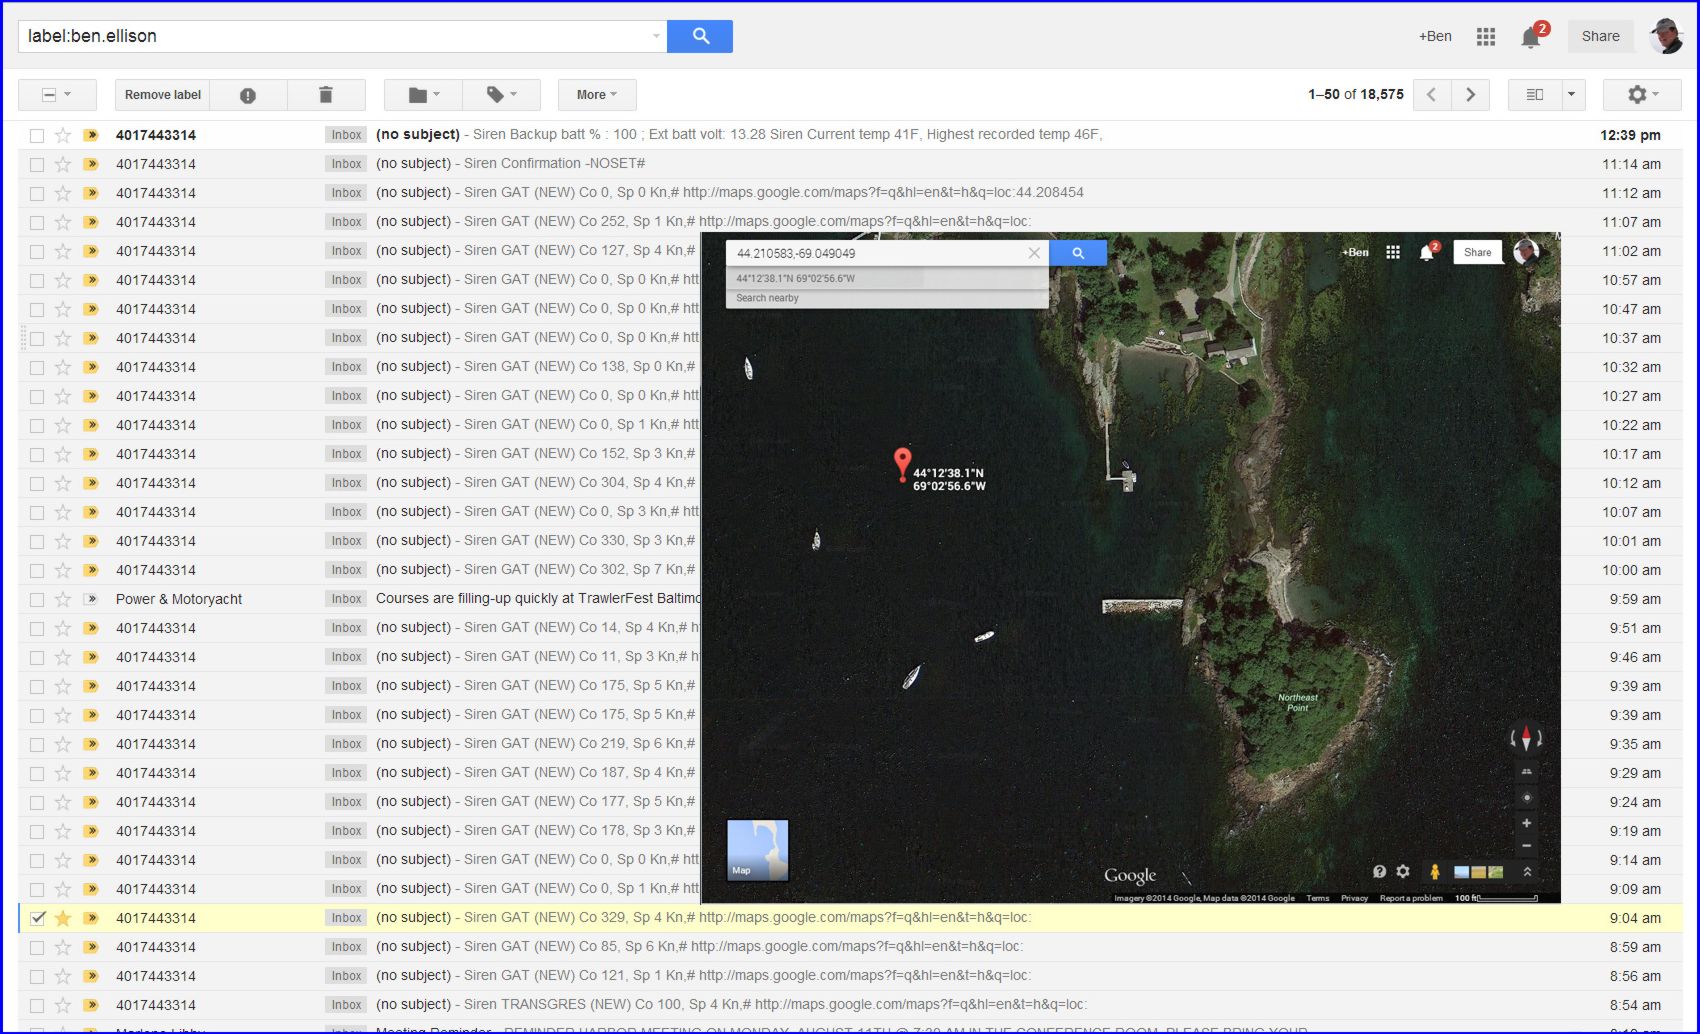The width and height of the screenshot is (1700, 1034).
Task: Open the Gmail account profile picture
Action: point(1666,36)
